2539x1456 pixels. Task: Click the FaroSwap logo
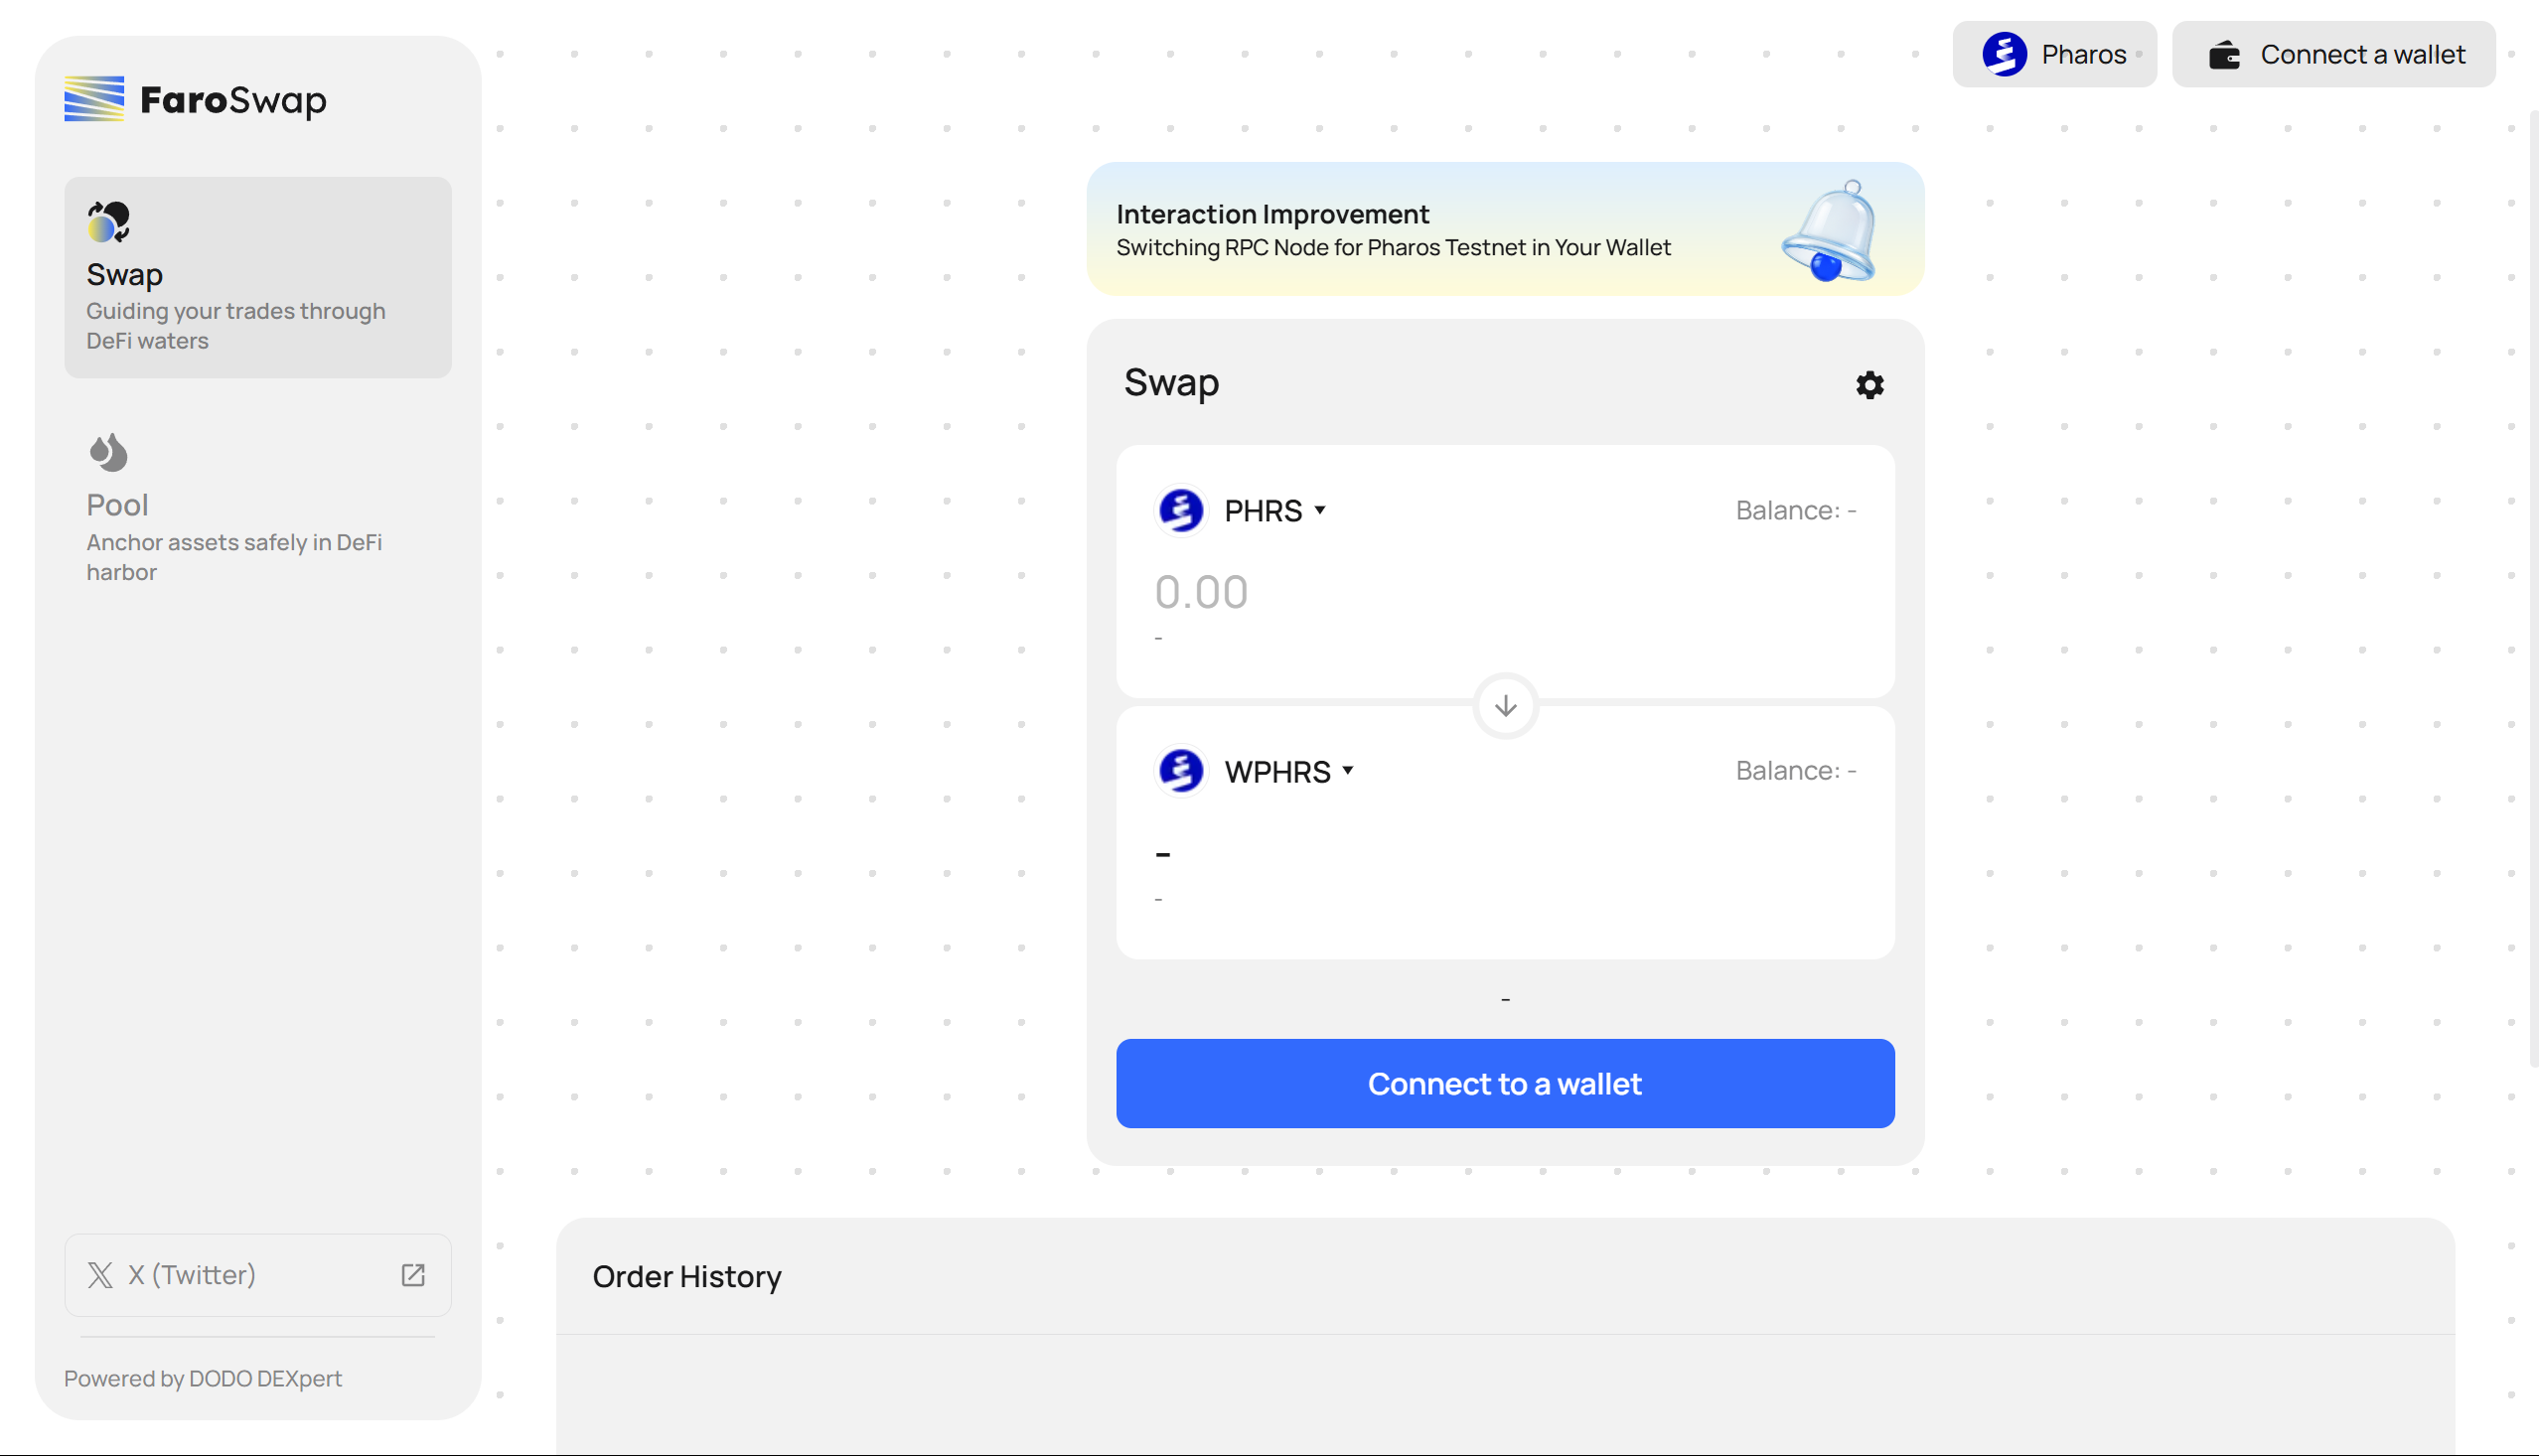click(195, 99)
